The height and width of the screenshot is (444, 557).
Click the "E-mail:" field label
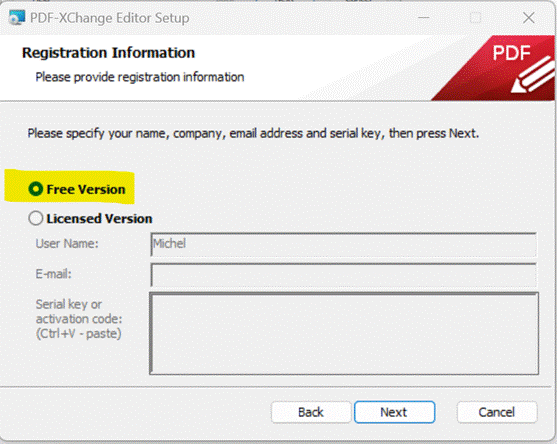(x=54, y=274)
